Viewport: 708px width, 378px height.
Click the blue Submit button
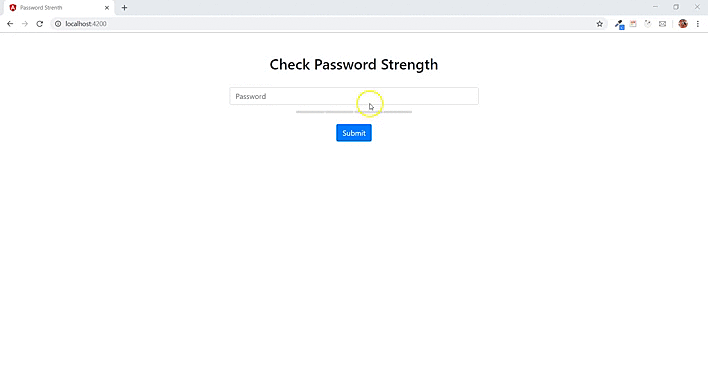(x=354, y=133)
